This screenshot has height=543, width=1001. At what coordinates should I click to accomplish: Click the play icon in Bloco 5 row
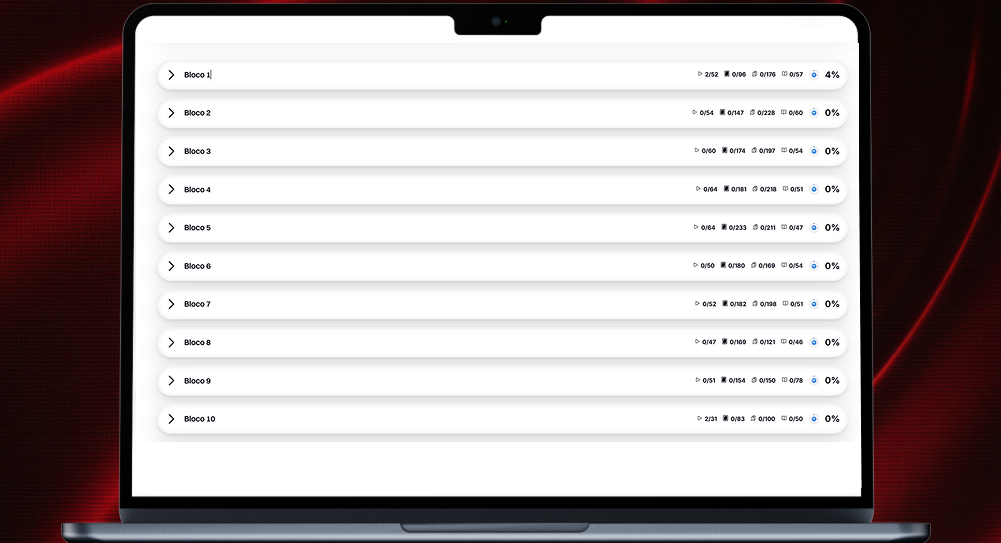[696, 227]
